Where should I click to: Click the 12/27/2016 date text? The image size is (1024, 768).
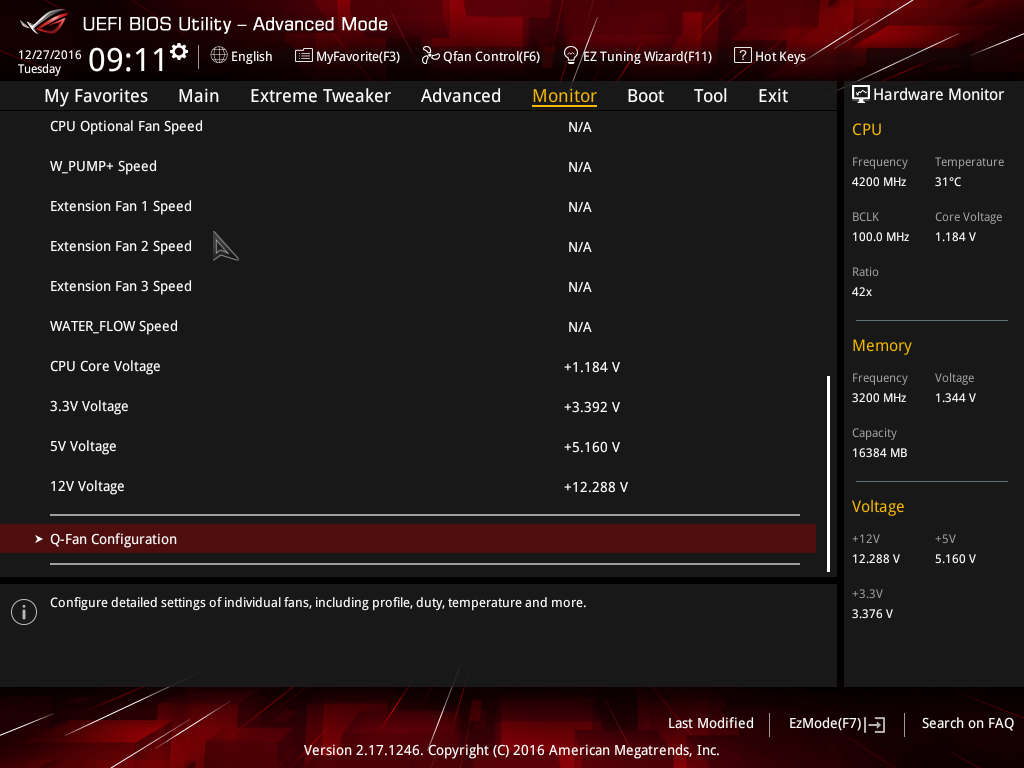coord(50,55)
